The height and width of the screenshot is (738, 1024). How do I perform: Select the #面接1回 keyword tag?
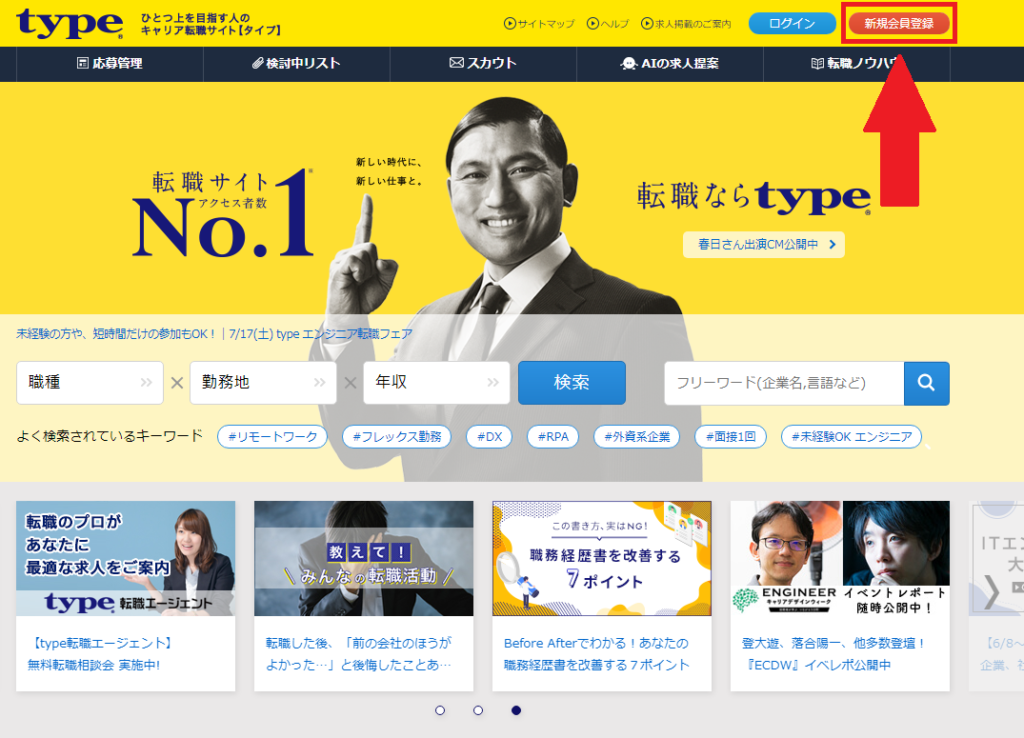click(731, 436)
